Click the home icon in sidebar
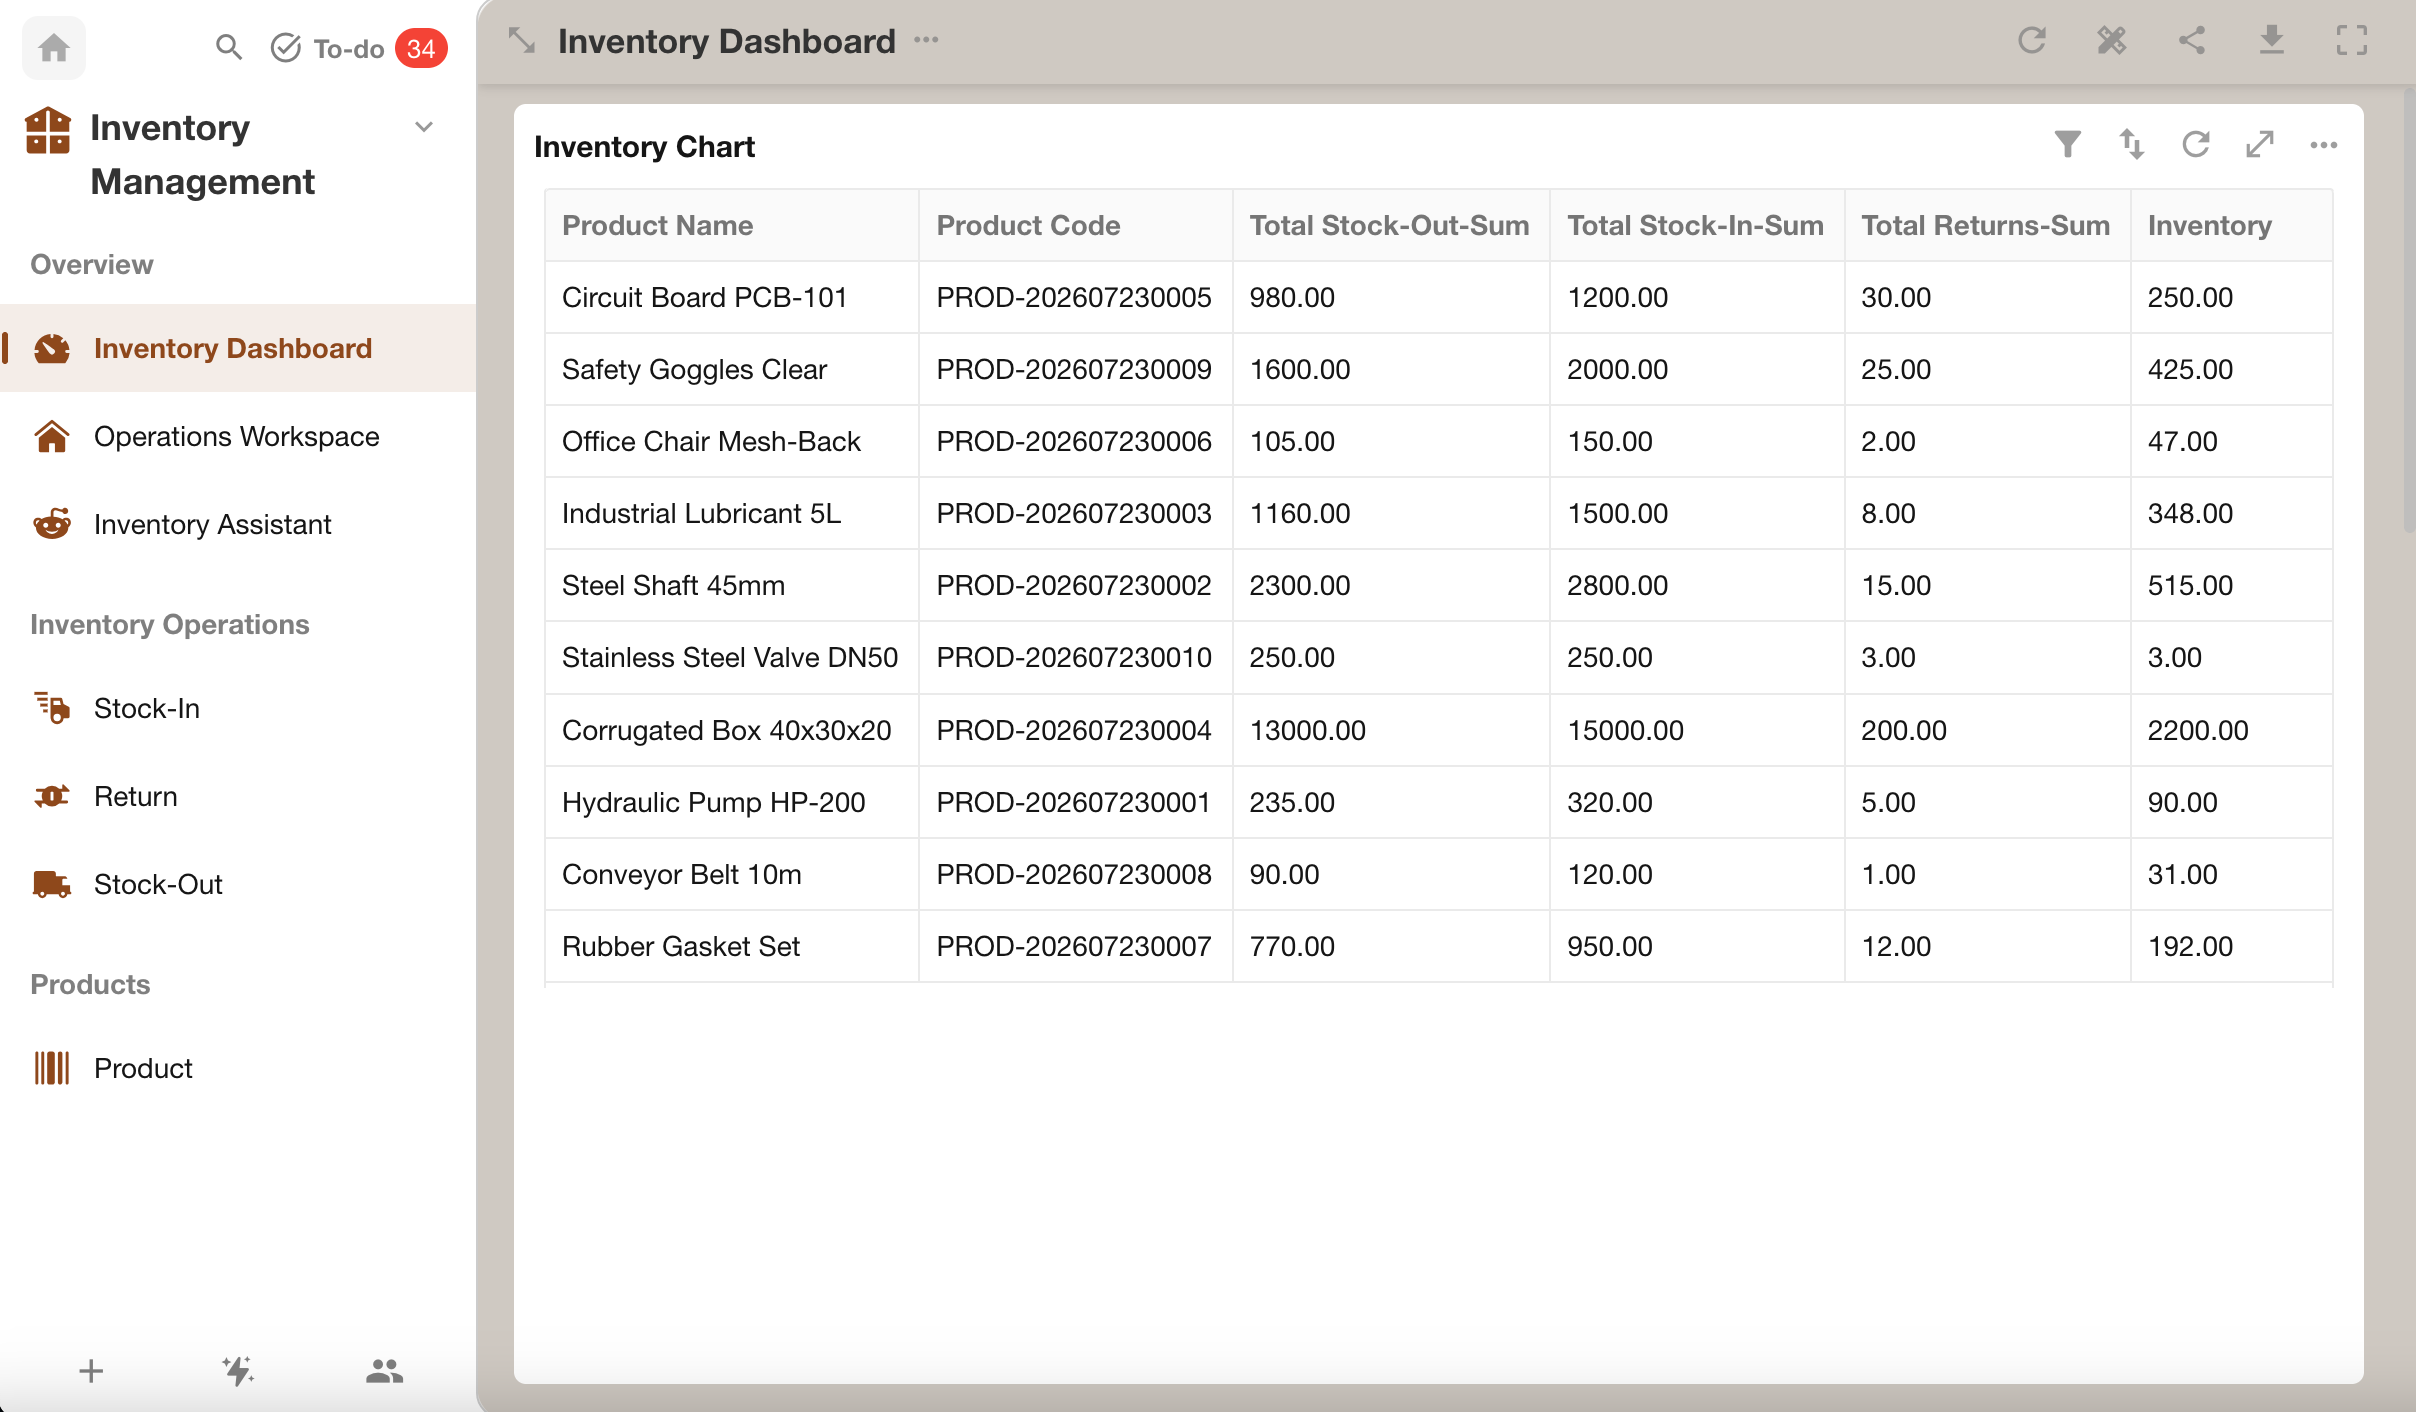 (x=54, y=47)
